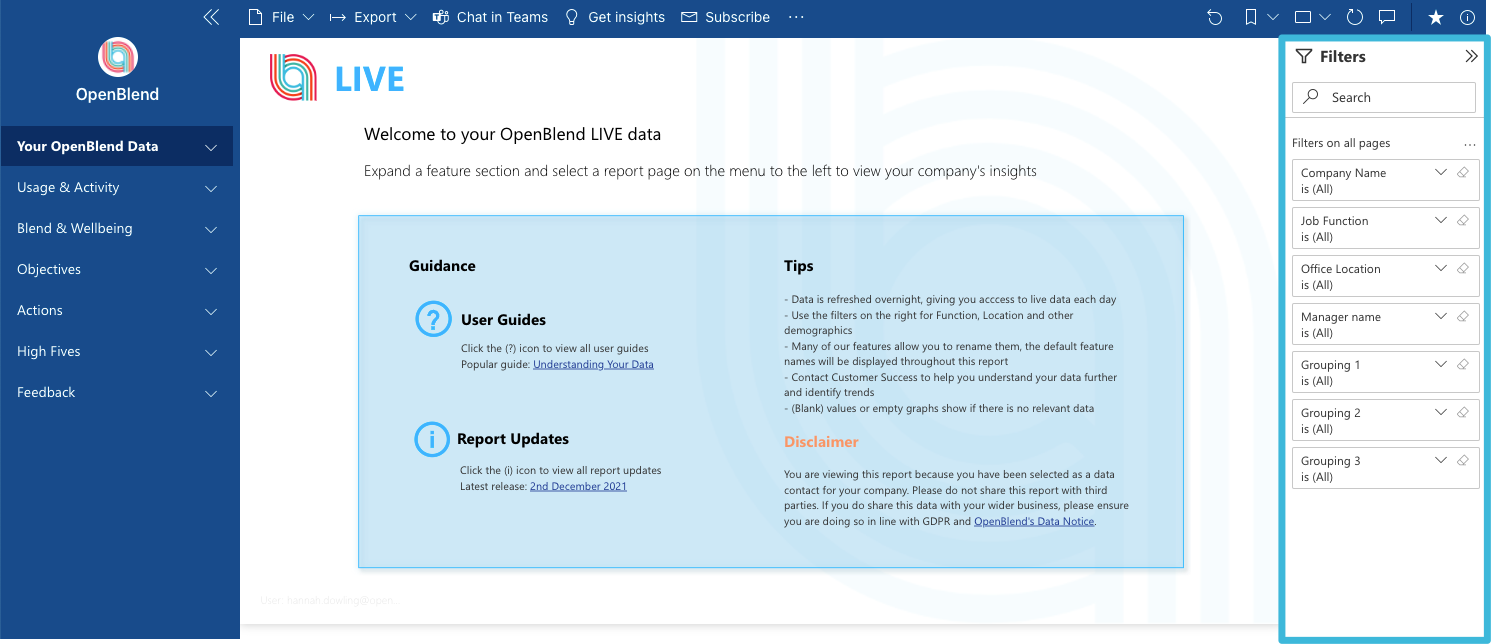Screen dimensions: 1491x644
Task: Expand Usage & Activity chevron
Action: (x=211, y=188)
